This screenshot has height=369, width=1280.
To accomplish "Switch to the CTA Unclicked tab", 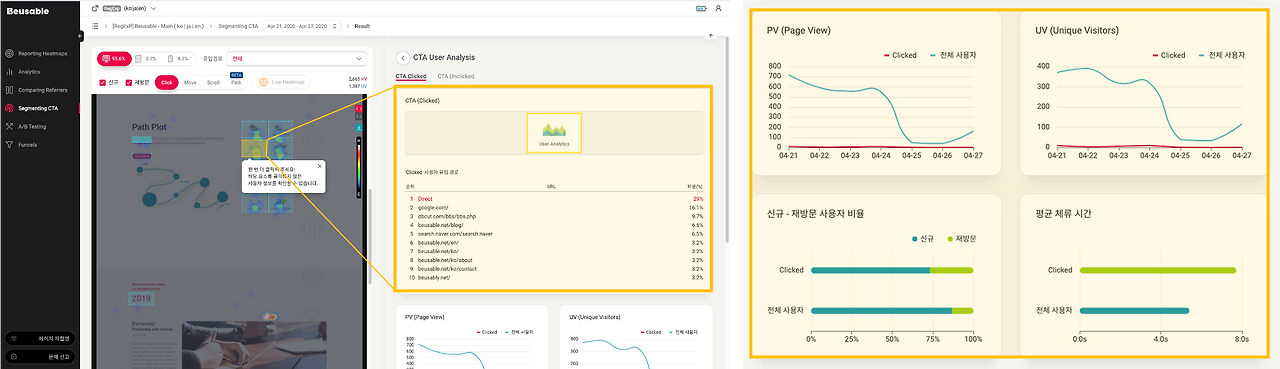I will [x=456, y=77].
